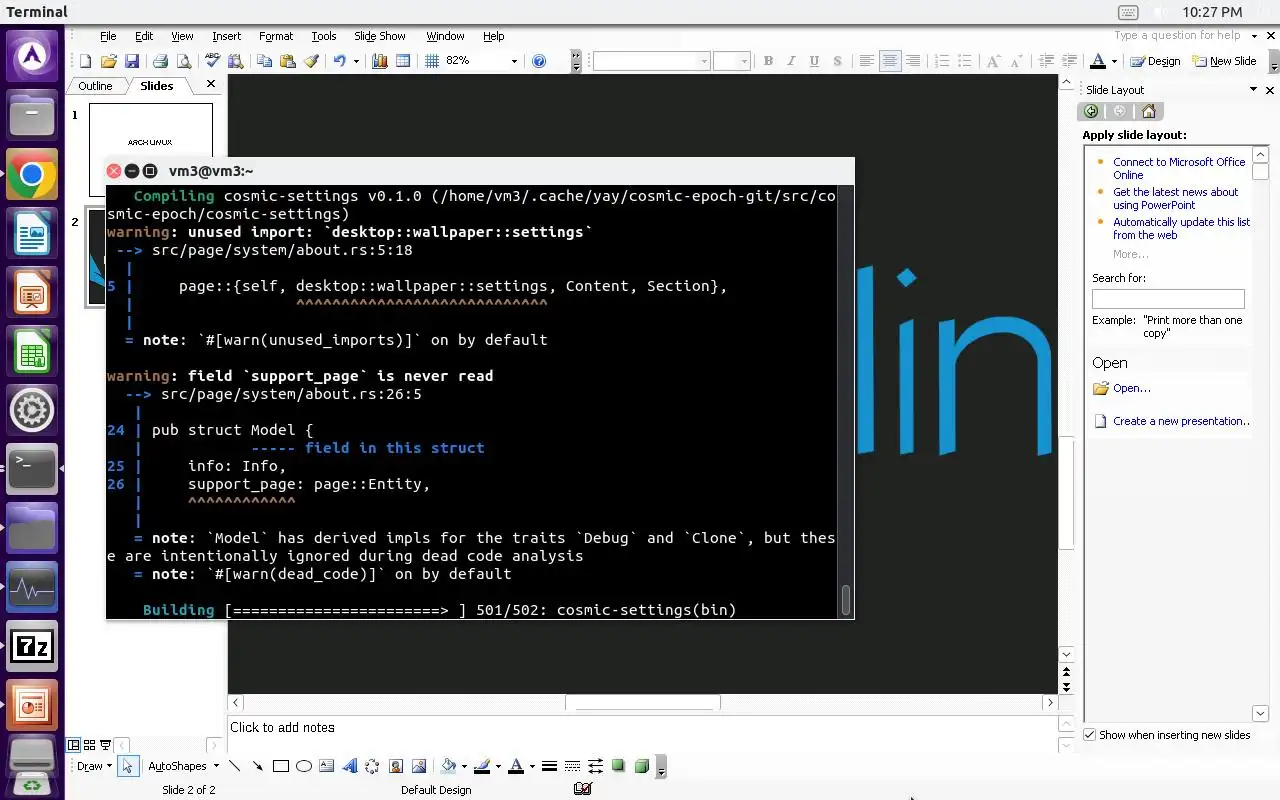Insert WordArt from Drawing toolbar
This screenshot has height=800, width=1280.
point(349,766)
